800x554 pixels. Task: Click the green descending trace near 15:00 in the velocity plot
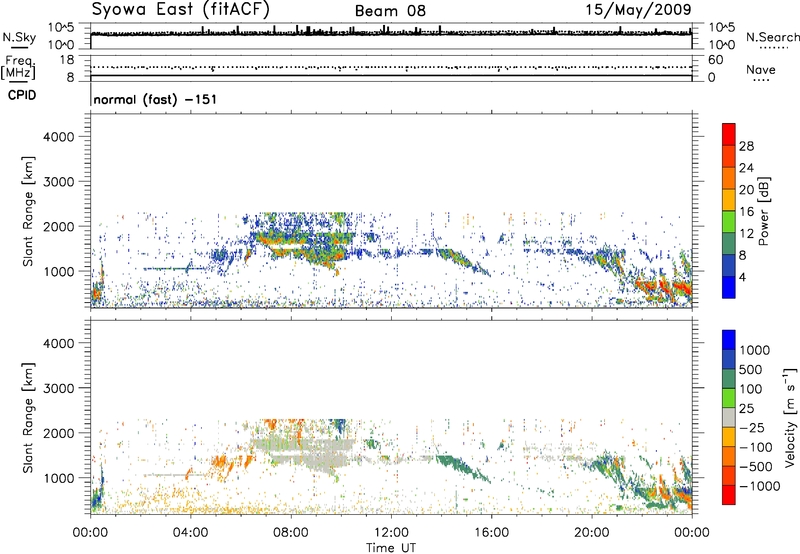pyautogui.click(x=462, y=468)
